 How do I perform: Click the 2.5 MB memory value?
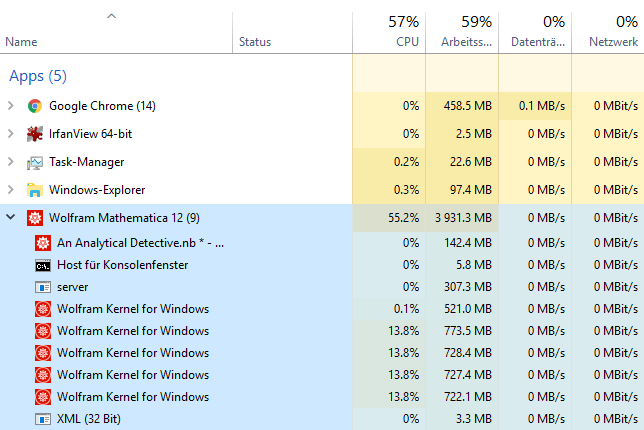(x=474, y=134)
